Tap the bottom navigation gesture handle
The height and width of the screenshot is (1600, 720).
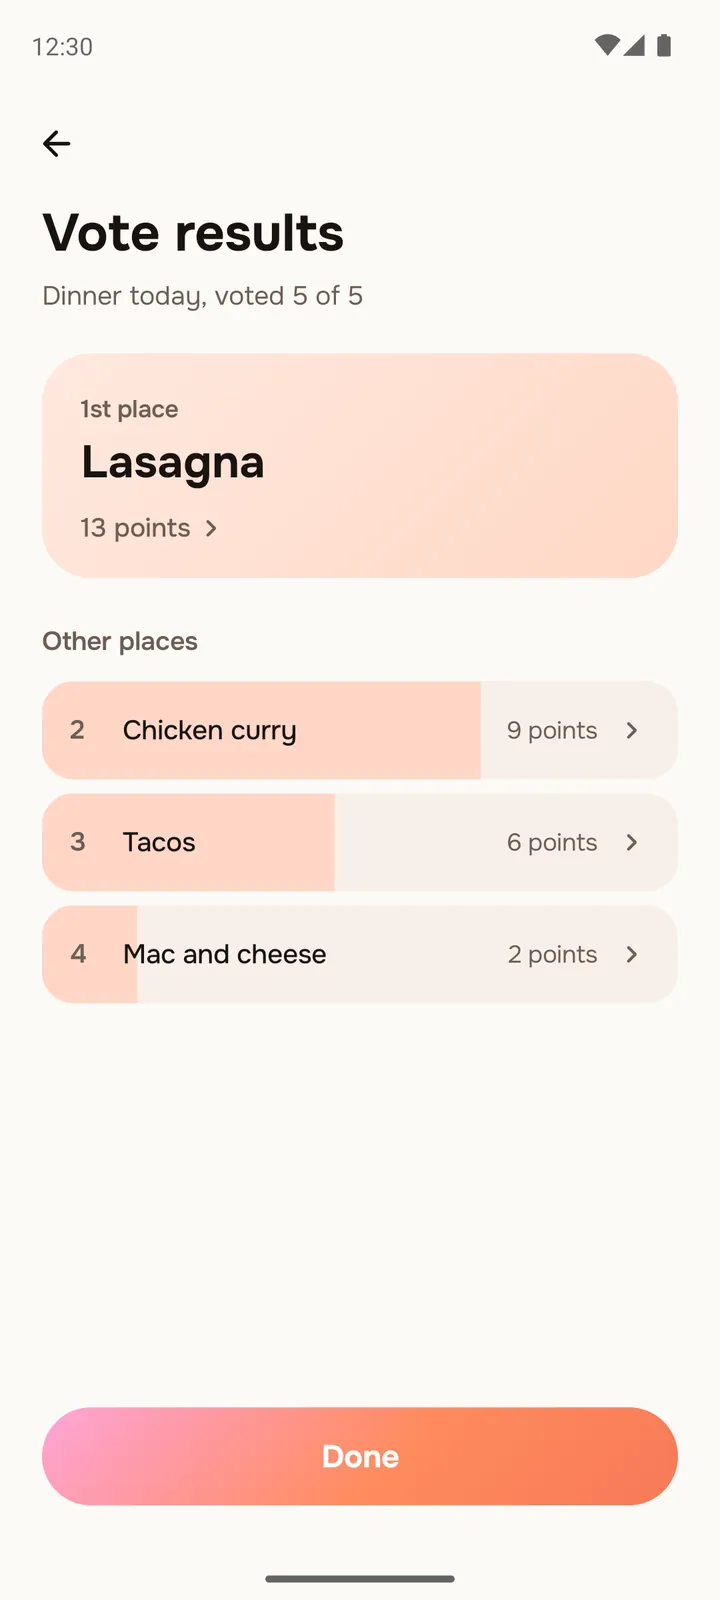coord(360,1579)
